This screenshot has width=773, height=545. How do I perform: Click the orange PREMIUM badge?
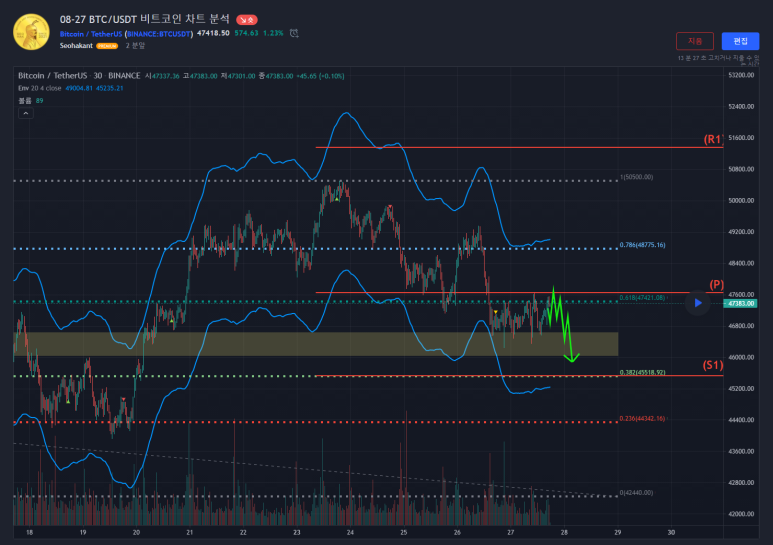click(x=107, y=46)
